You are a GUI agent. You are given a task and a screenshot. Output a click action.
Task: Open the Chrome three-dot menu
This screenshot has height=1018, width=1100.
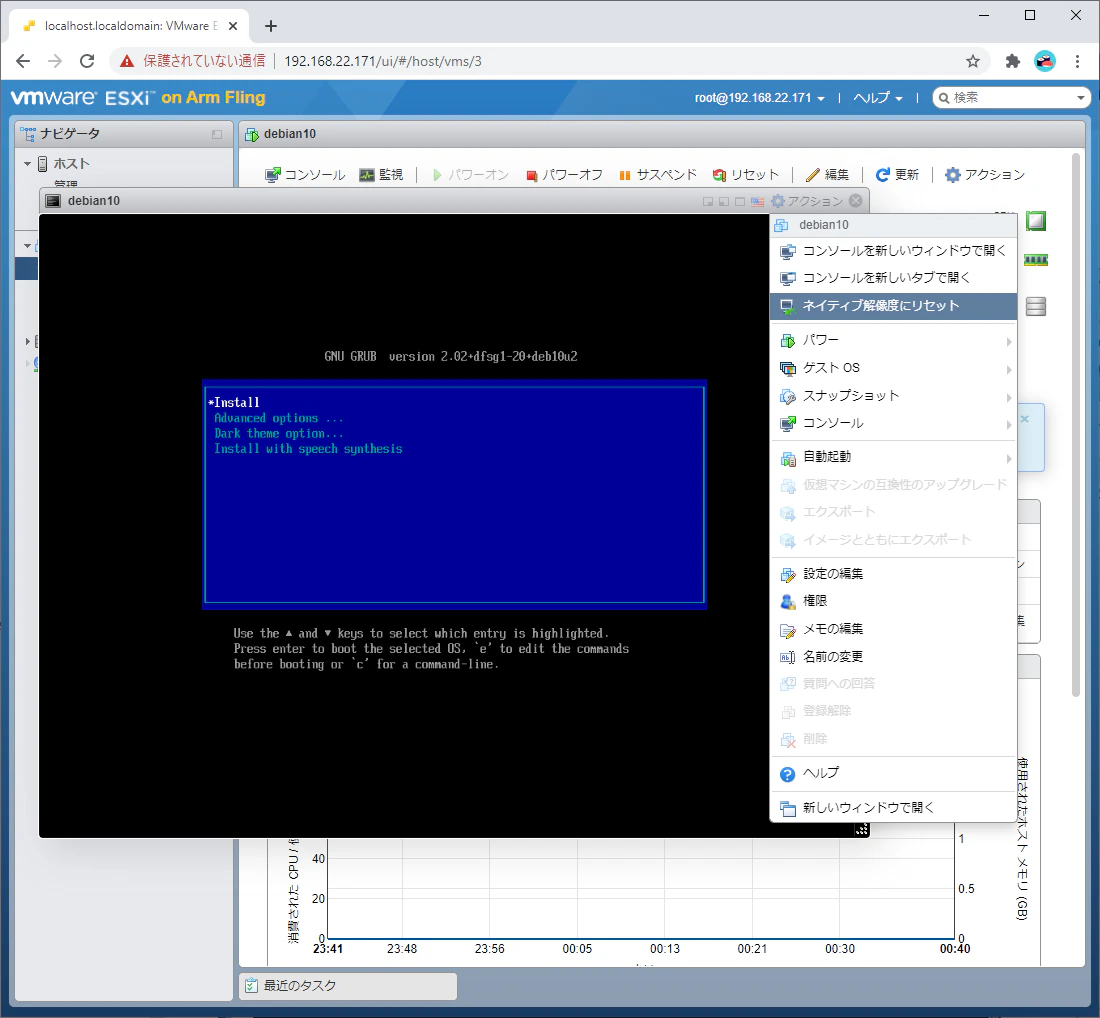click(x=1078, y=61)
